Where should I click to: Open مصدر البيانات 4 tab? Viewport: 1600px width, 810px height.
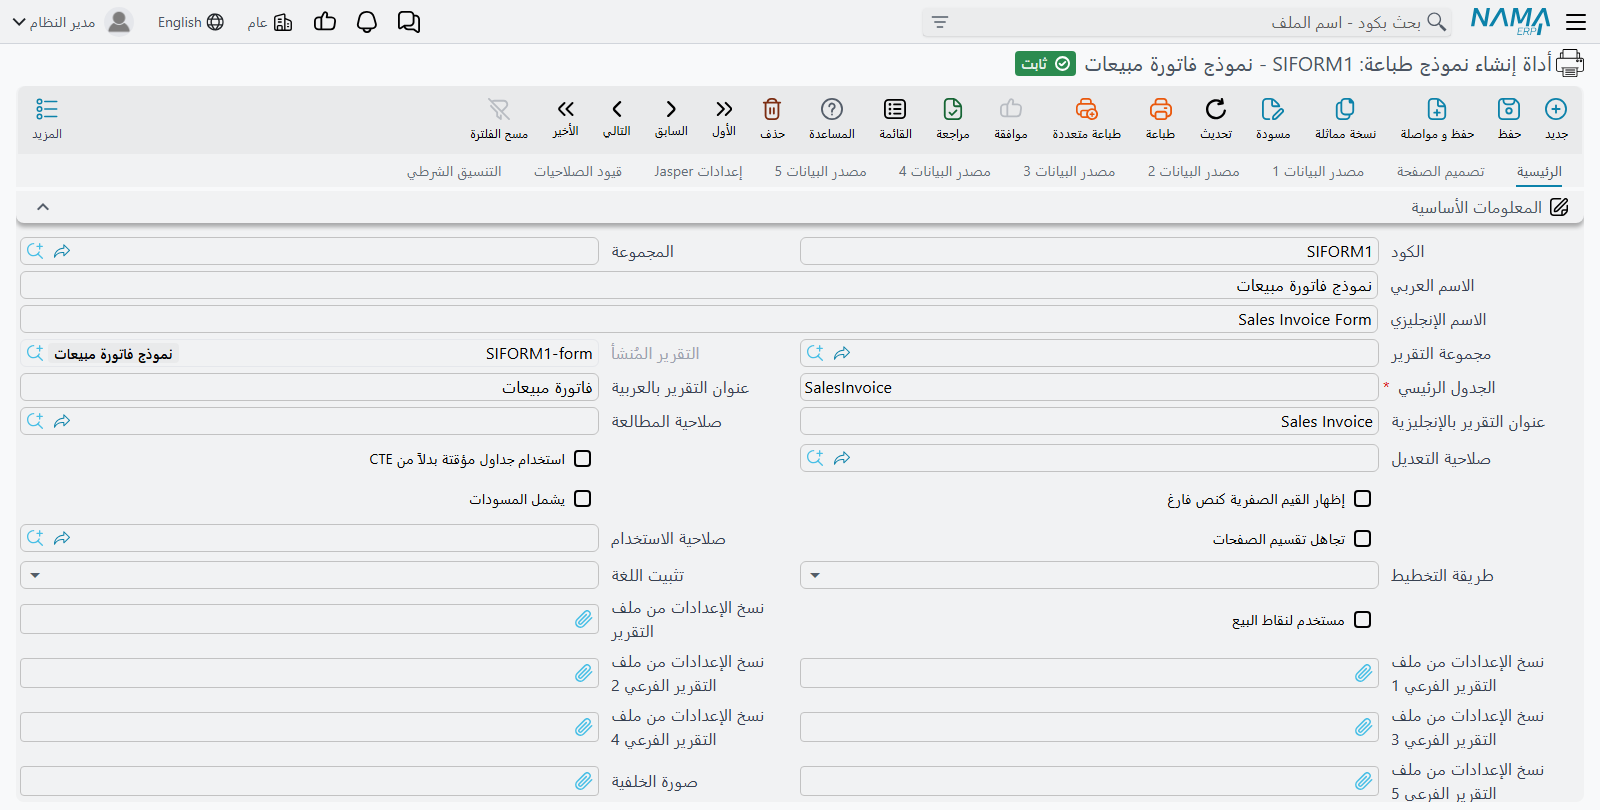click(x=945, y=171)
